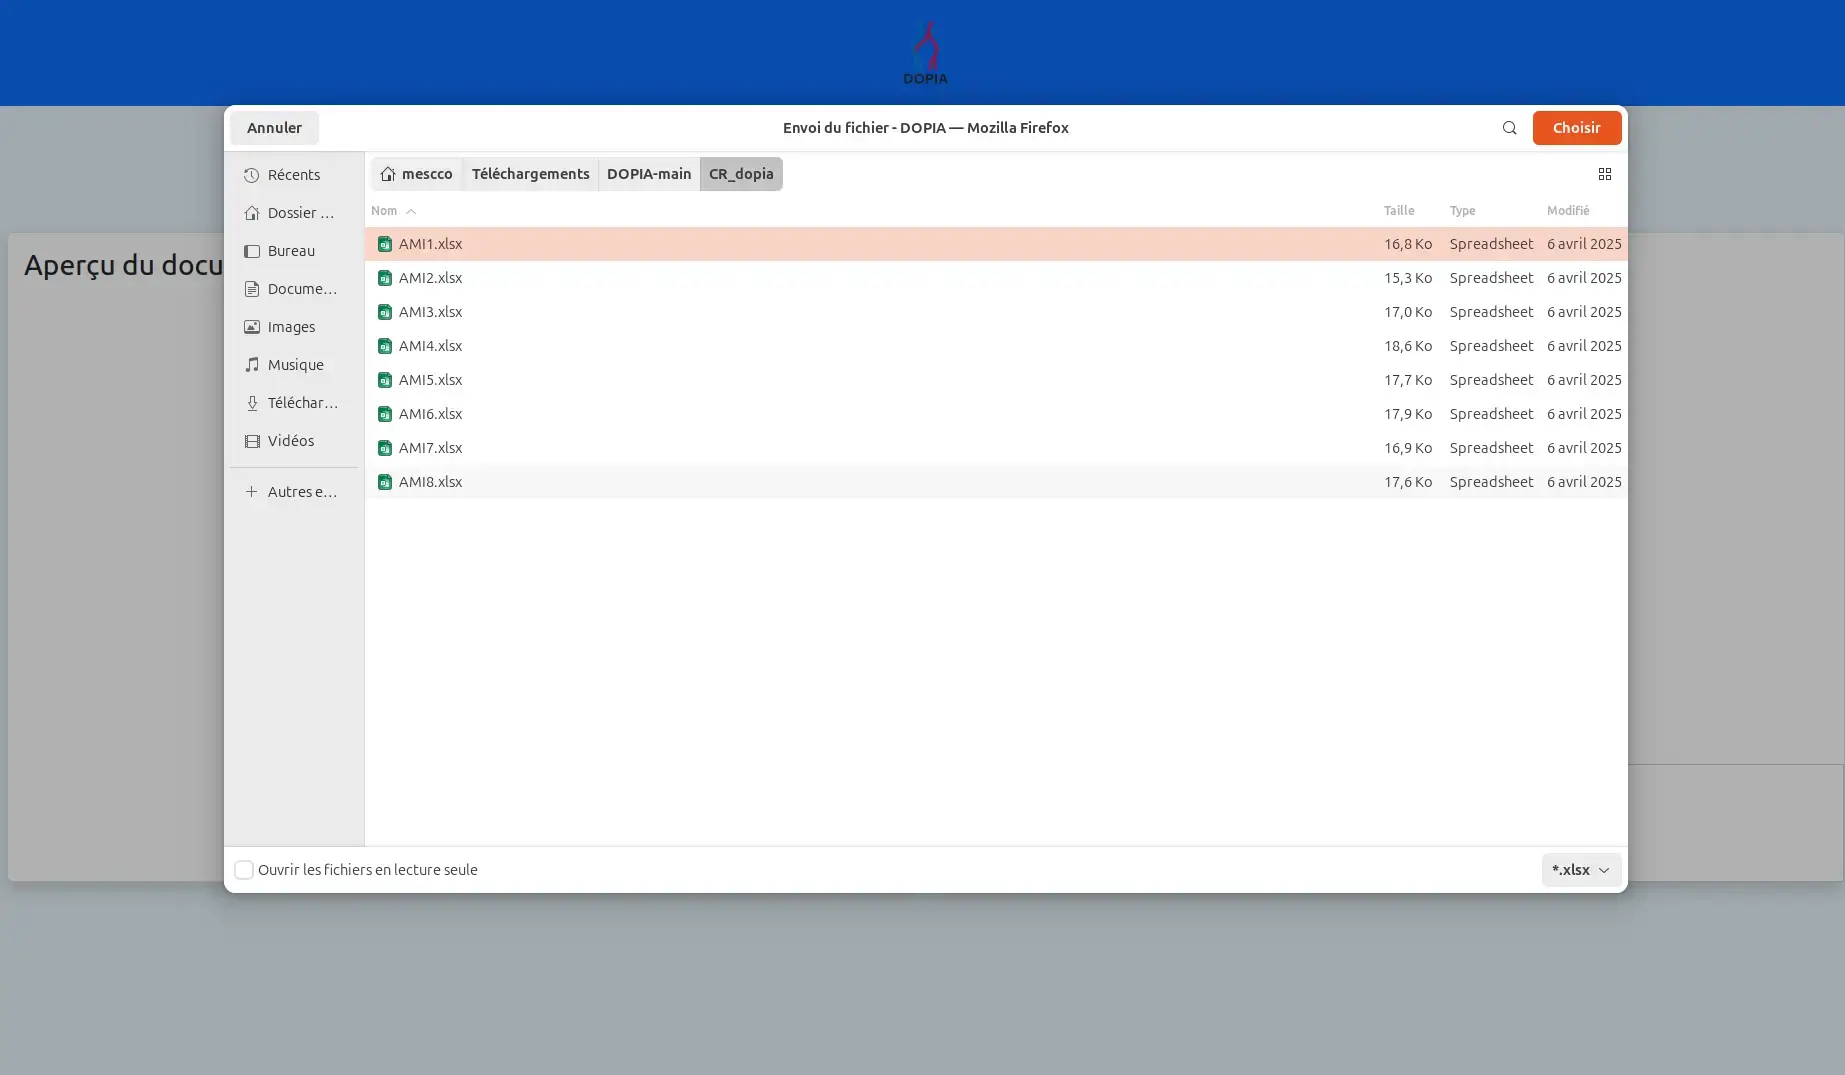The width and height of the screenshot is (1845, 1075).
Task: Select the AMI4.xlsx file
Action: click(x=431, y=346)
